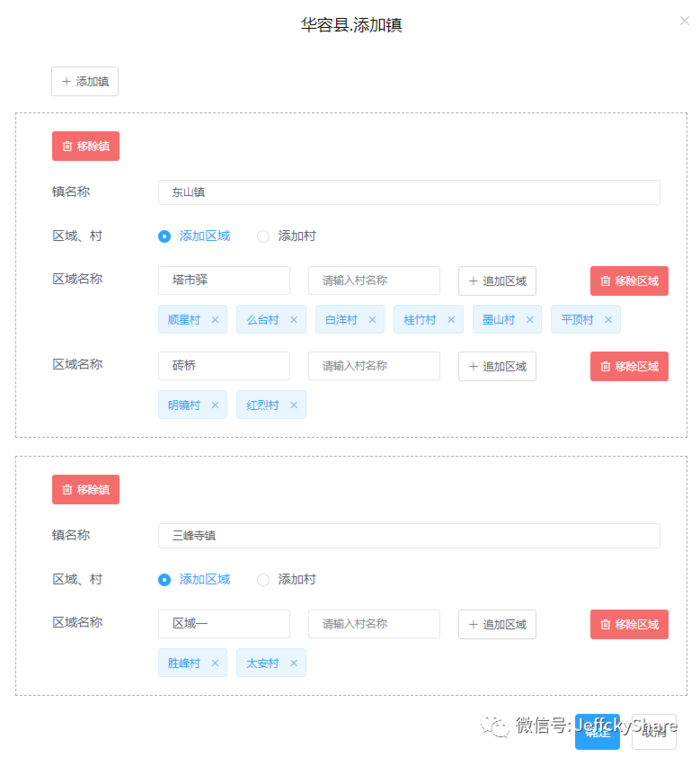Click 追加区域 next to 塔市驿
This screenshot has height=757, width=700.
(x=497, y=281)
